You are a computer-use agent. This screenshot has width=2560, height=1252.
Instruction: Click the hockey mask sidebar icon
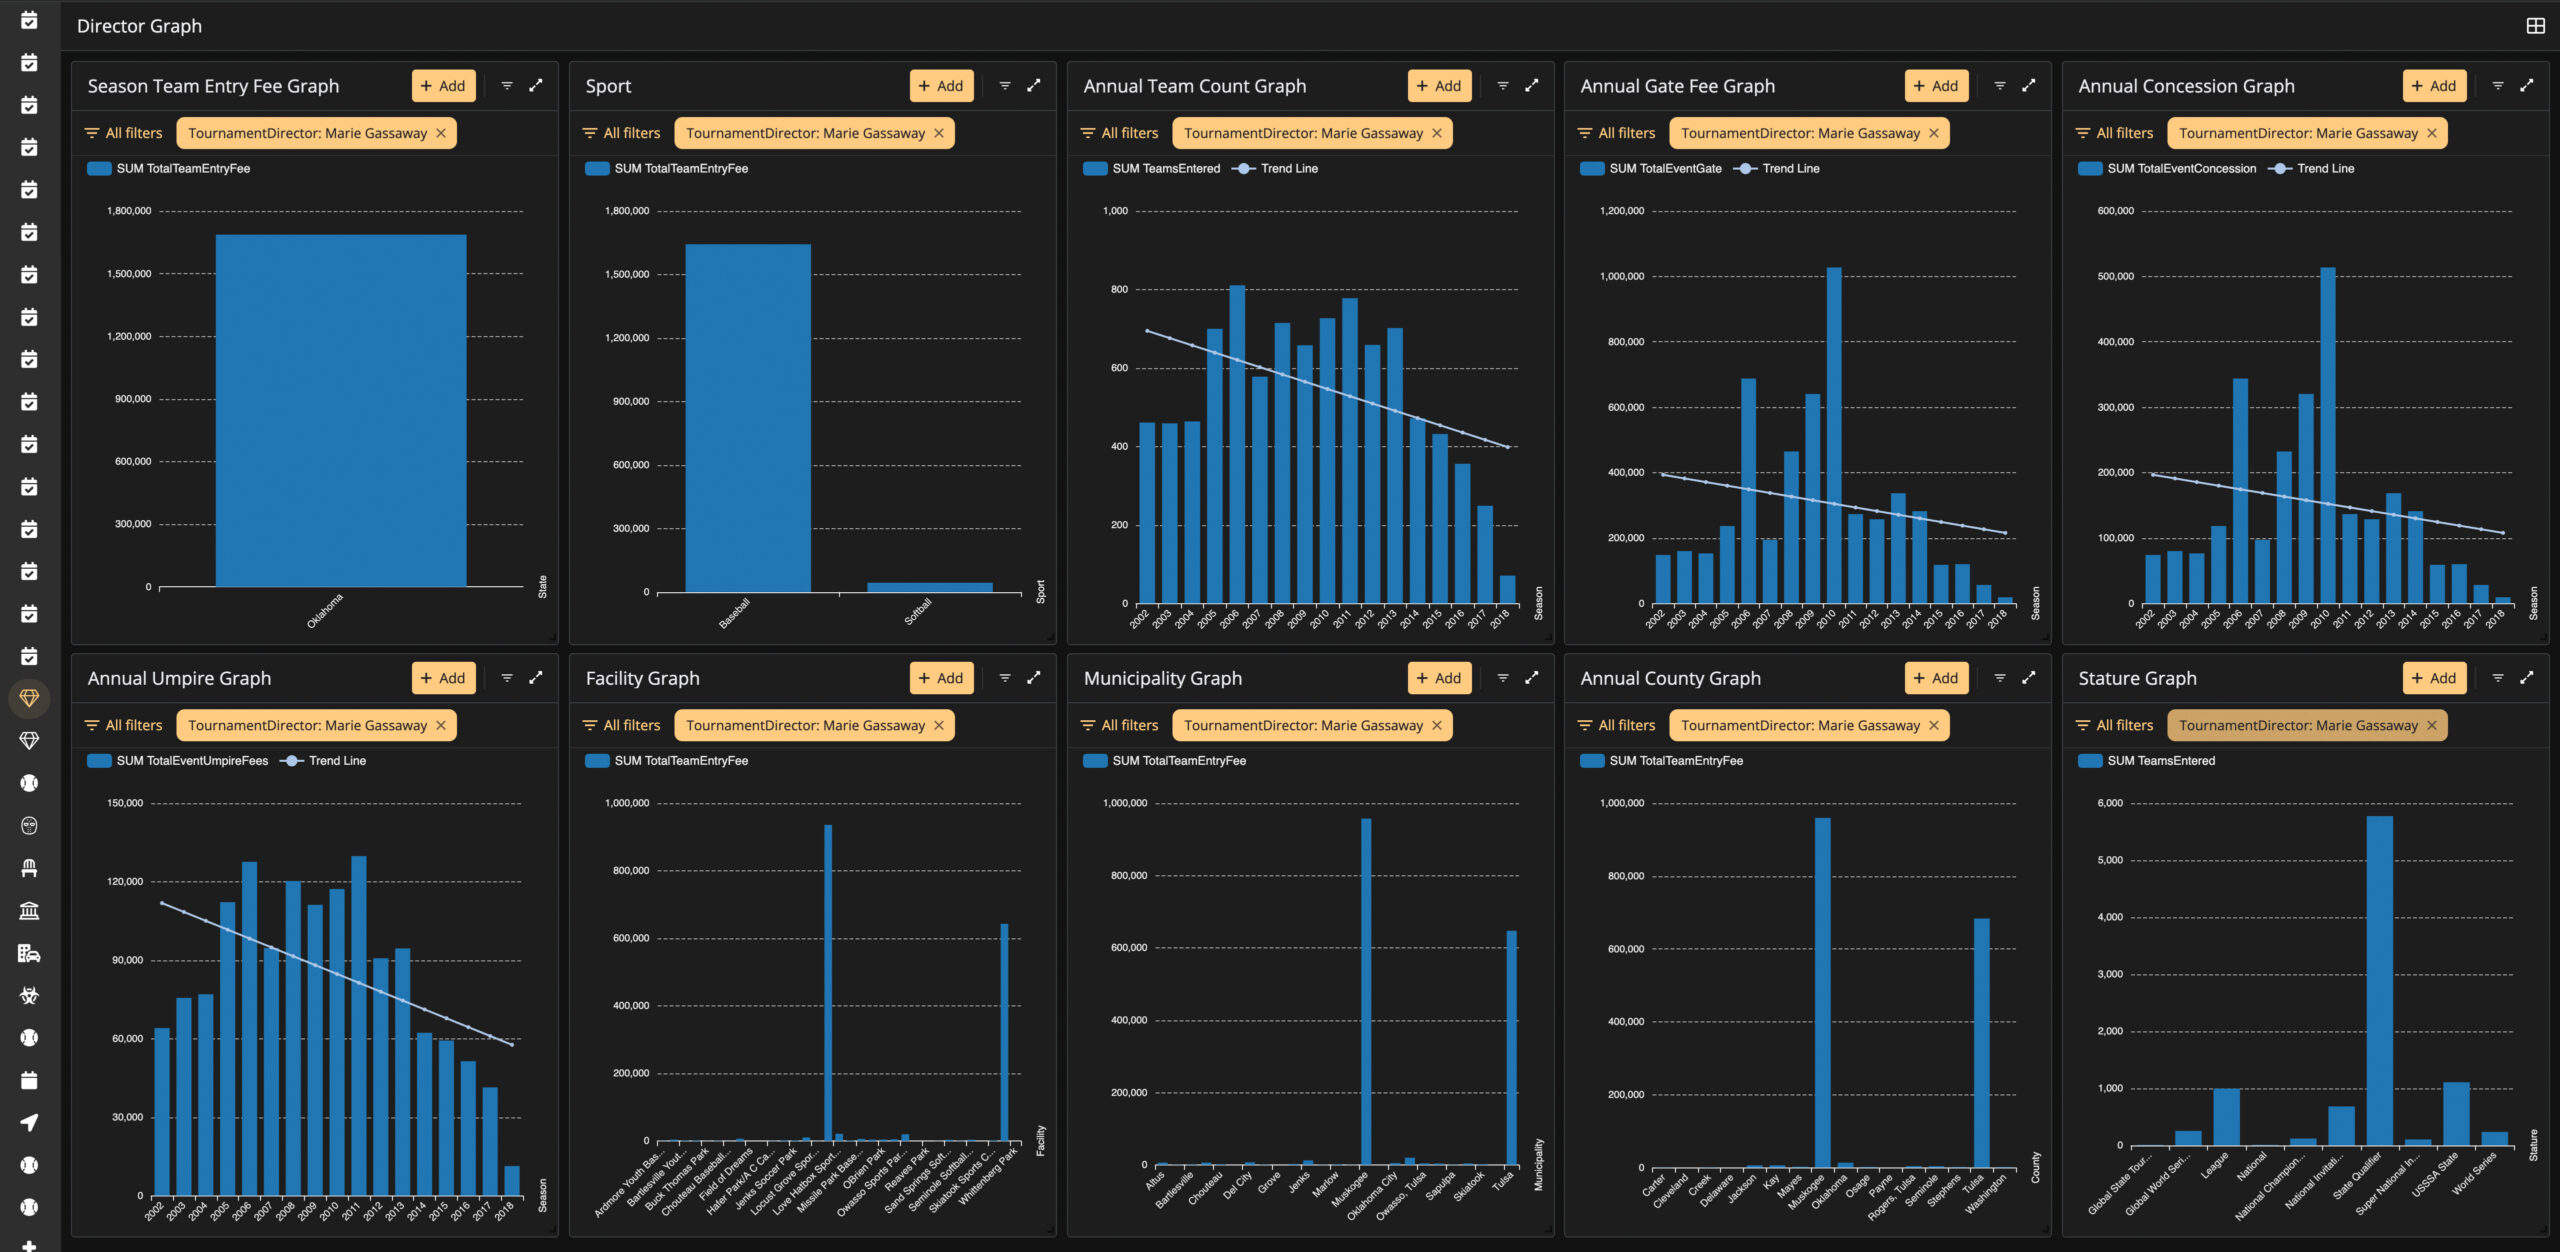(x=29, y=825)
